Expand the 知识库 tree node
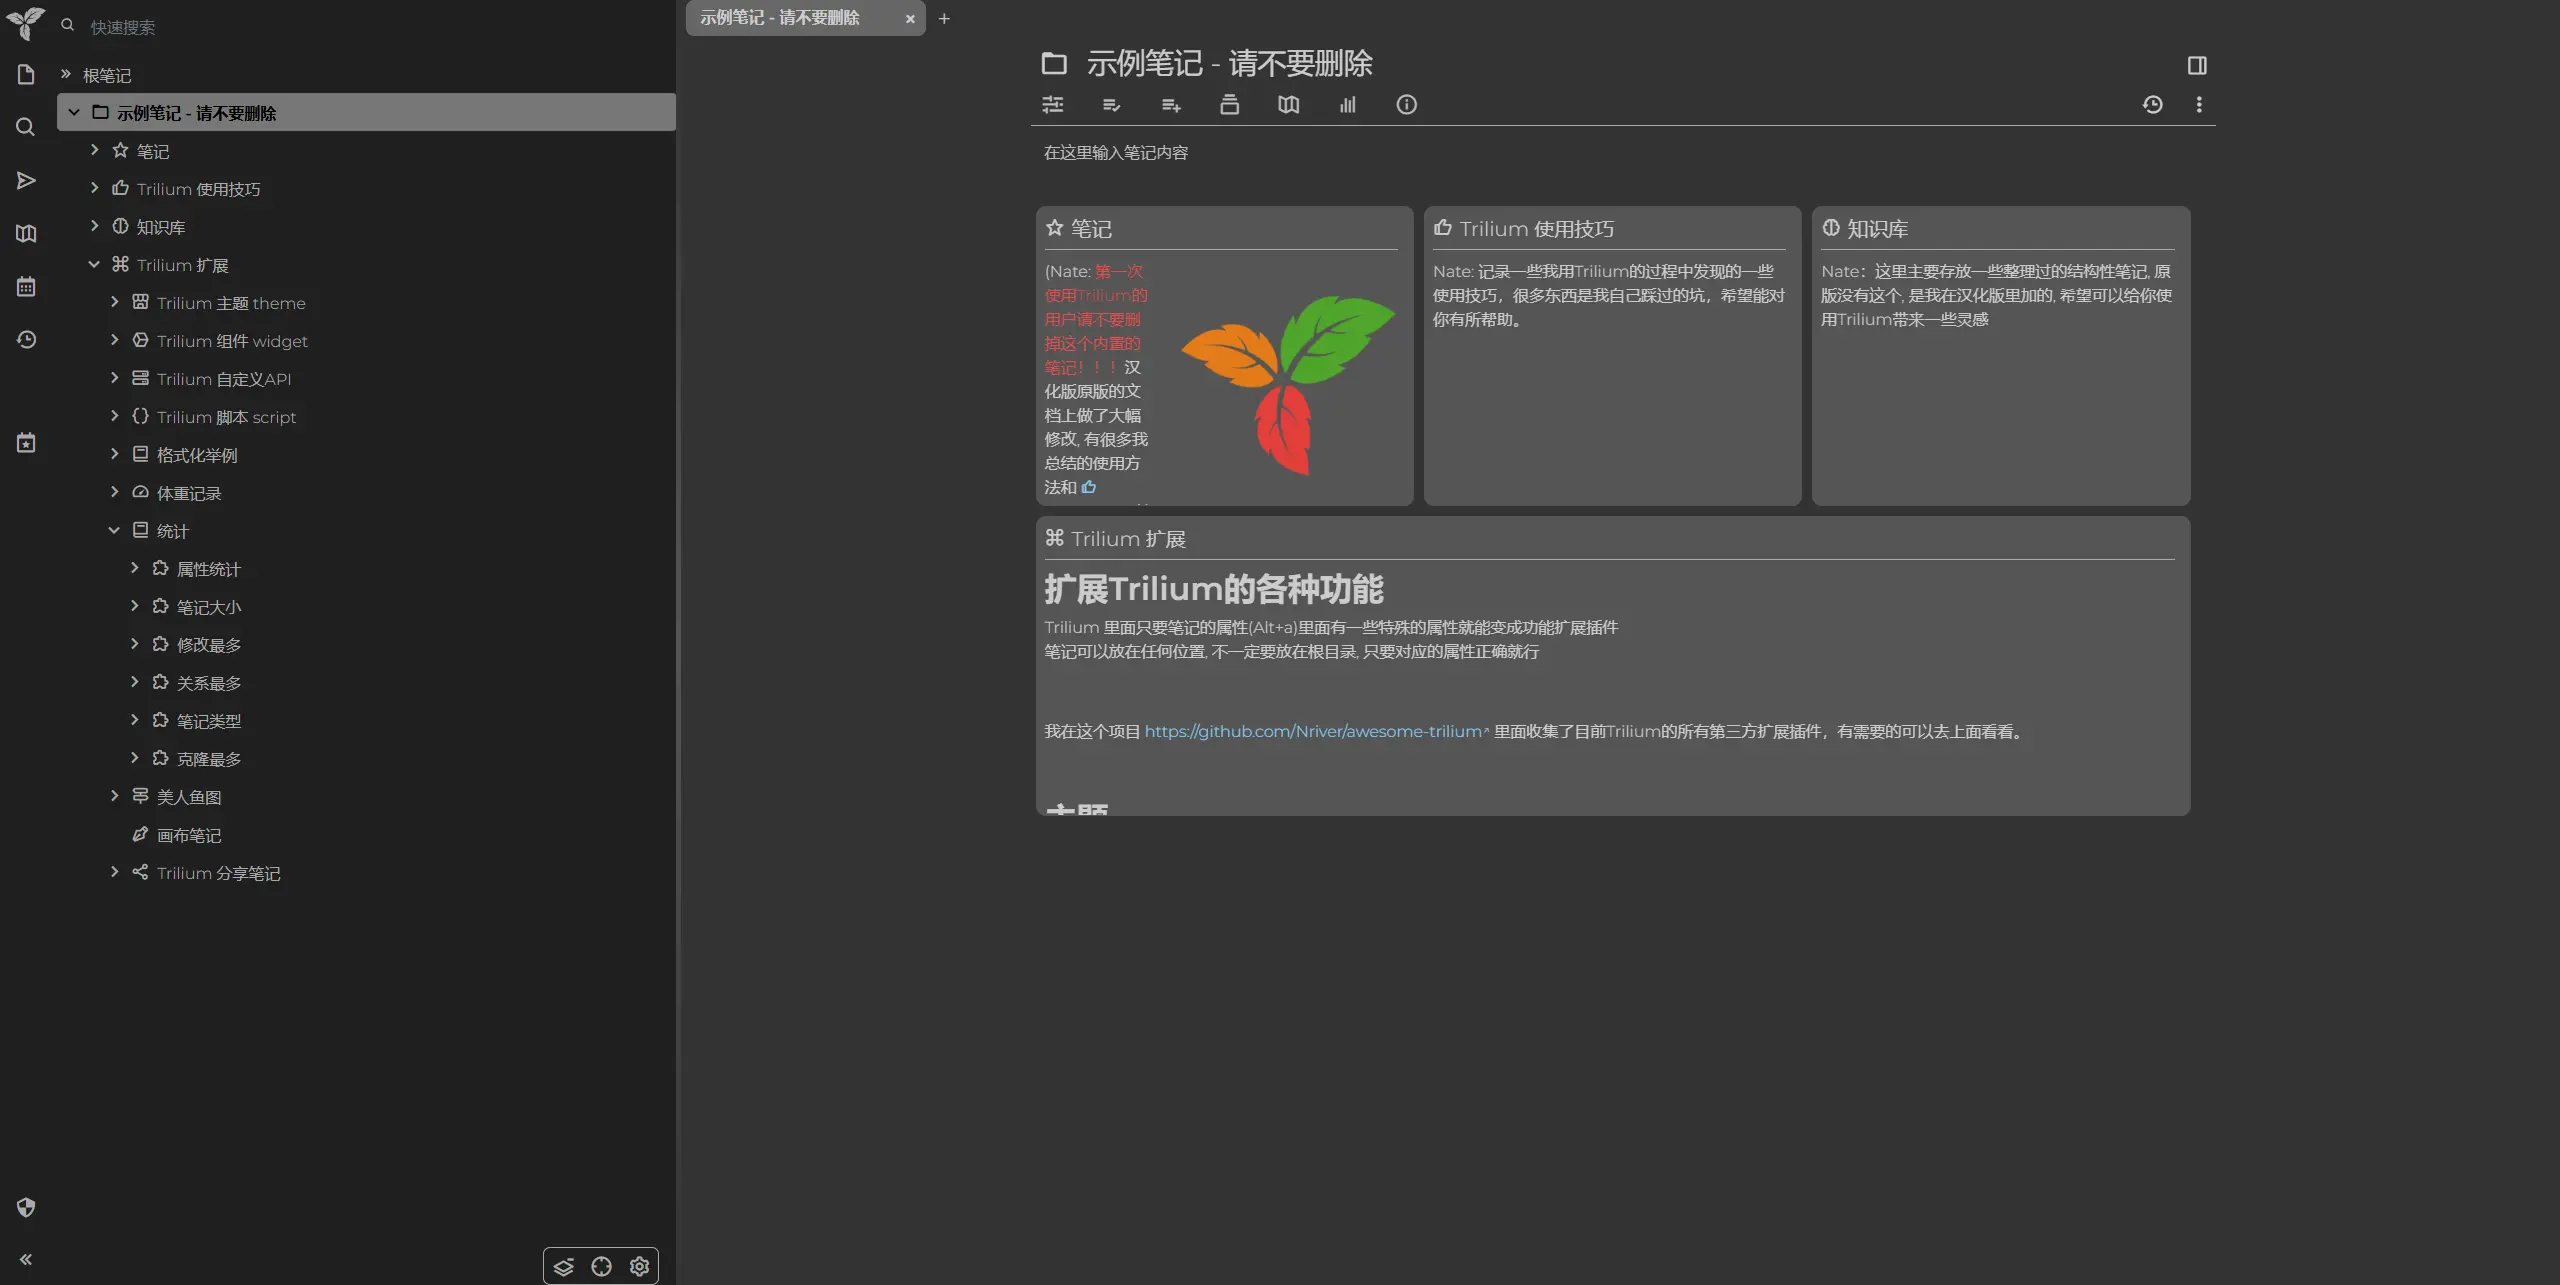The image size is (2560, 1285). (94, 226)
